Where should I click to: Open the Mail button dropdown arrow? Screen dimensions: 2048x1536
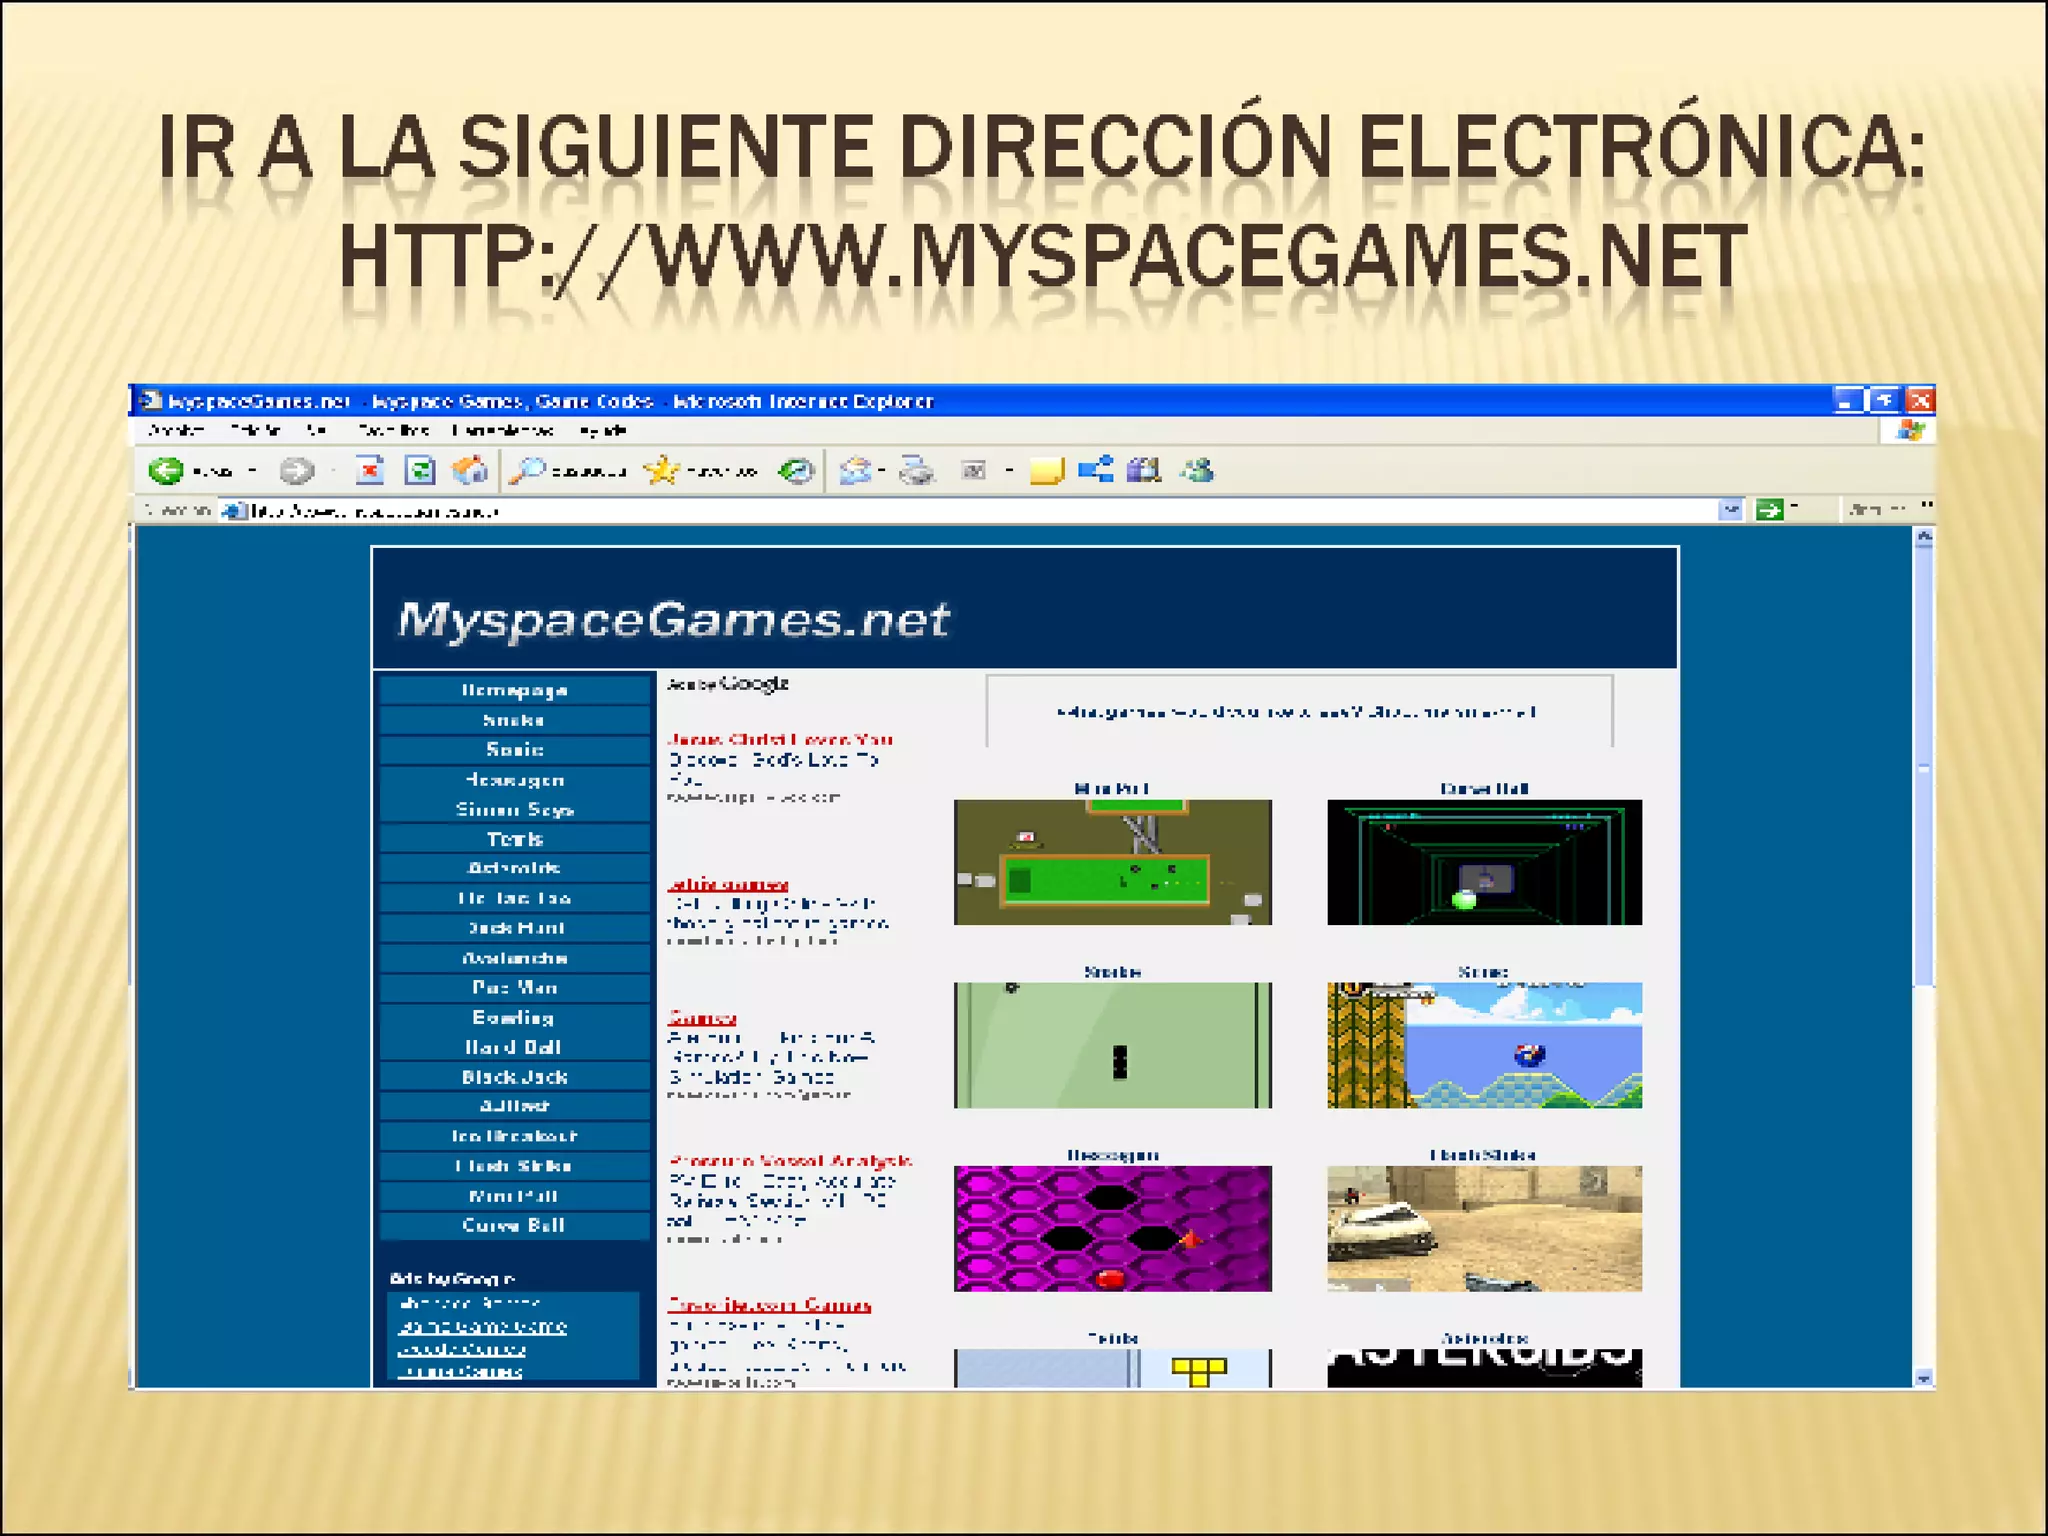(882, 470)
